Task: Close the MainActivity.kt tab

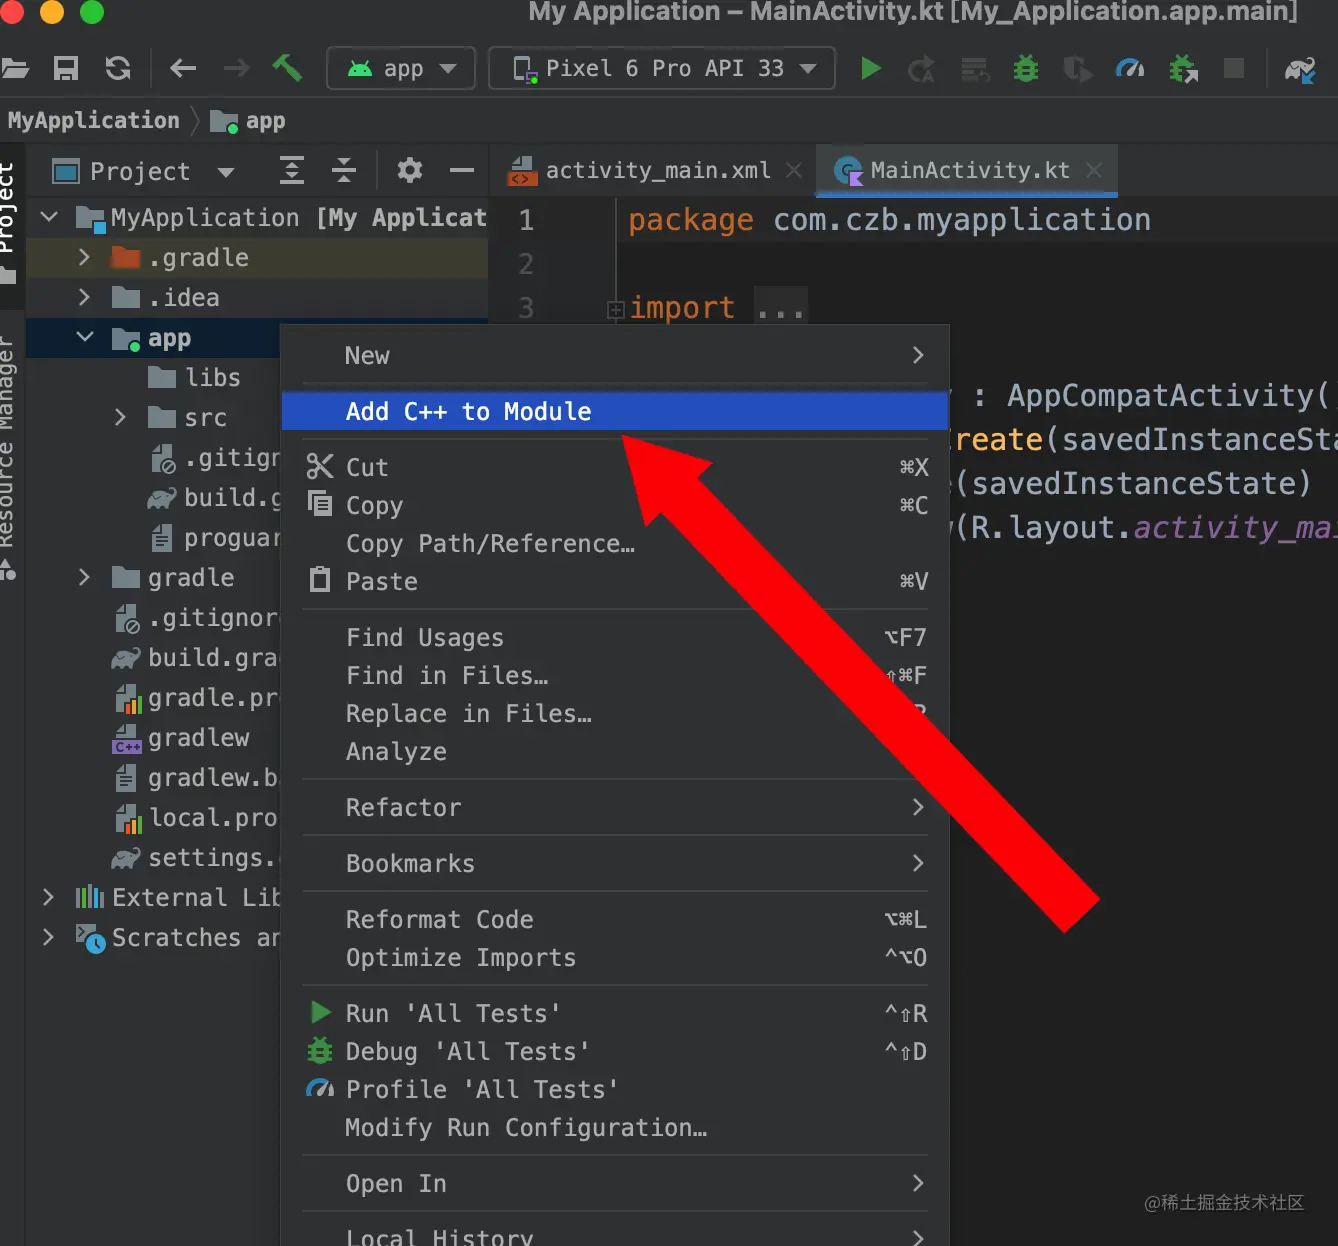Action: pyautogui.click(x=1094, y=171)
